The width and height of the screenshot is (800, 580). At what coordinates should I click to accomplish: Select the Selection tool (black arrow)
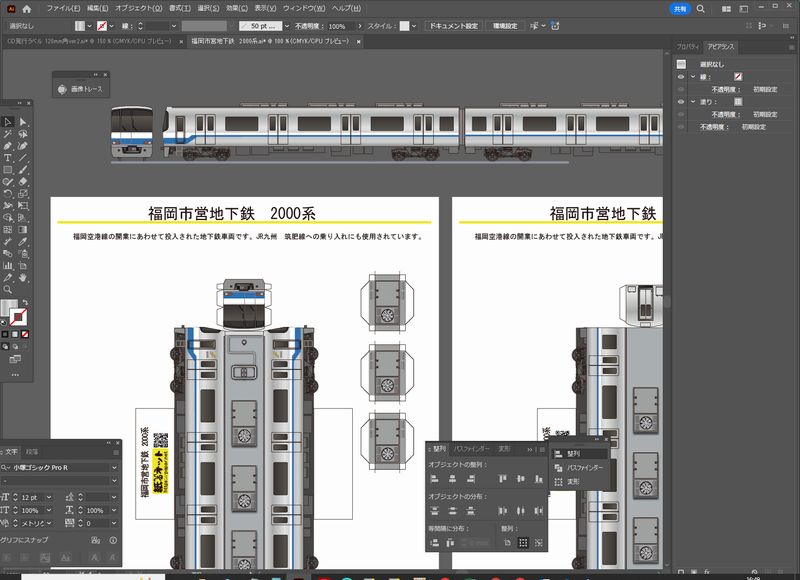pyautogui.click(x=8, y=121)
